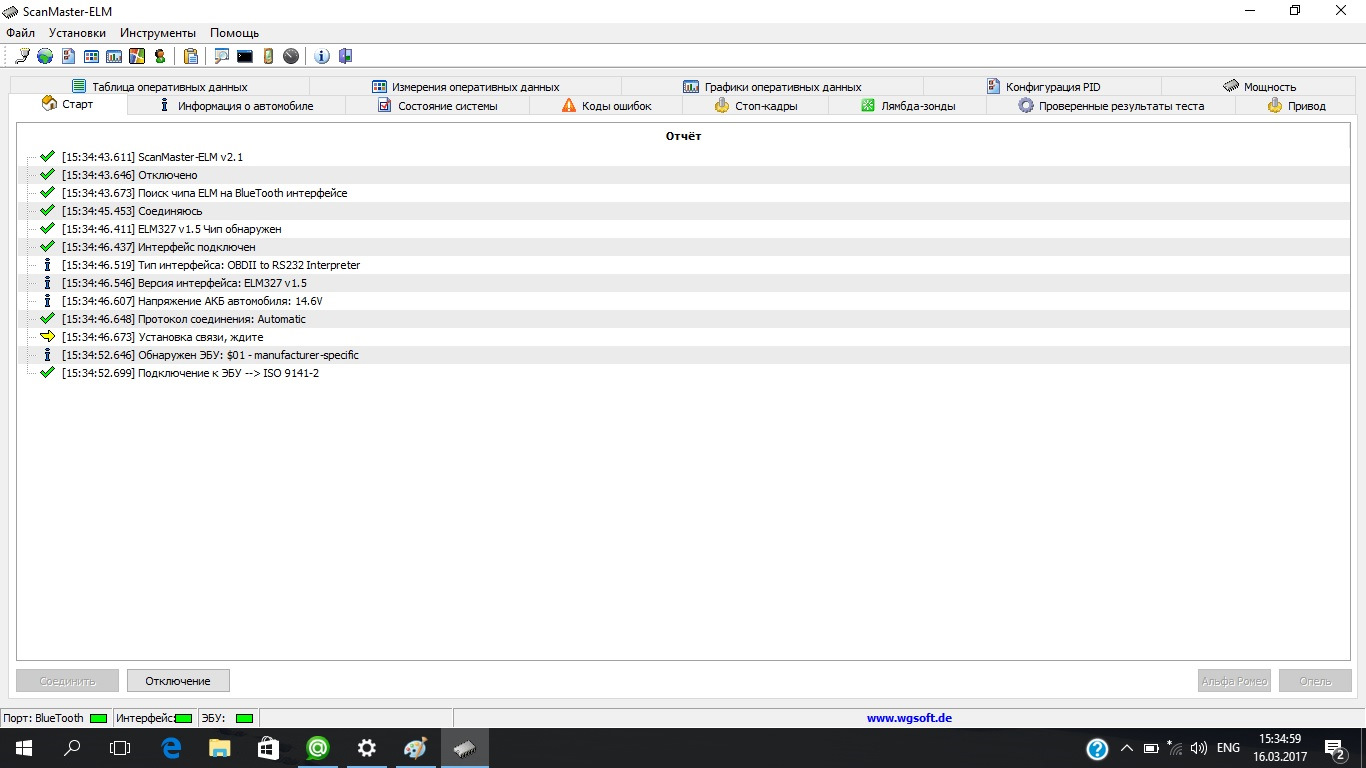The width and height of the screenshot is (1366, 768).
Task: Click the greyed-out Соединить button
Action: [x=67, y=681]
